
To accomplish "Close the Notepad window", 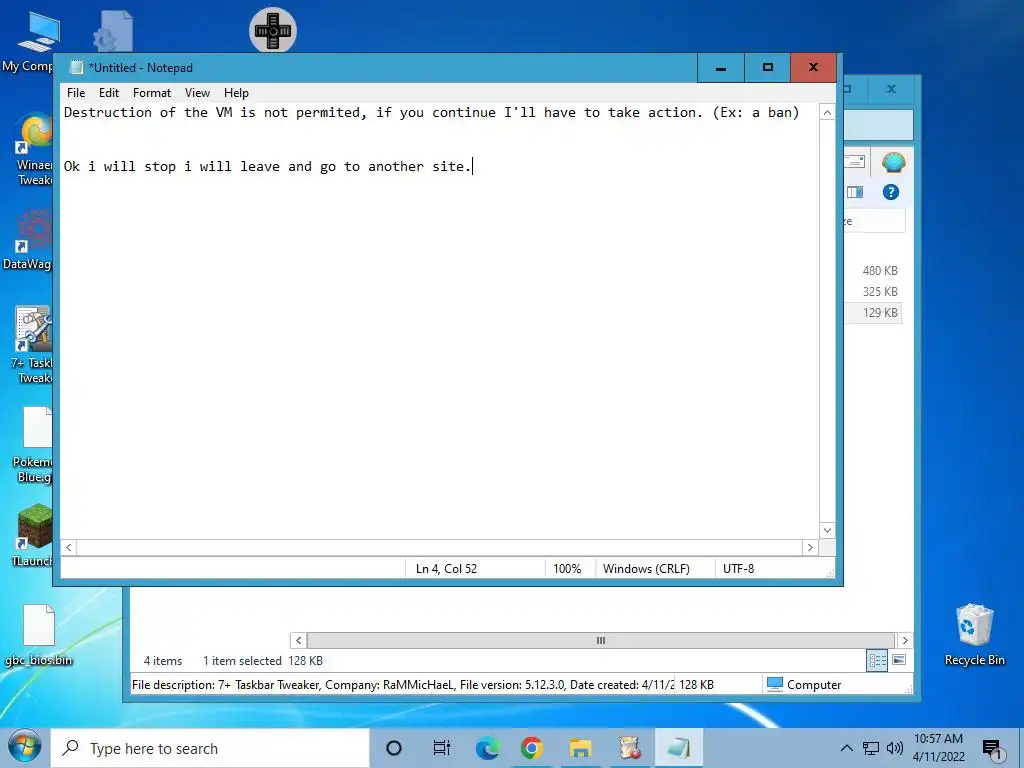I will point(813,68).
